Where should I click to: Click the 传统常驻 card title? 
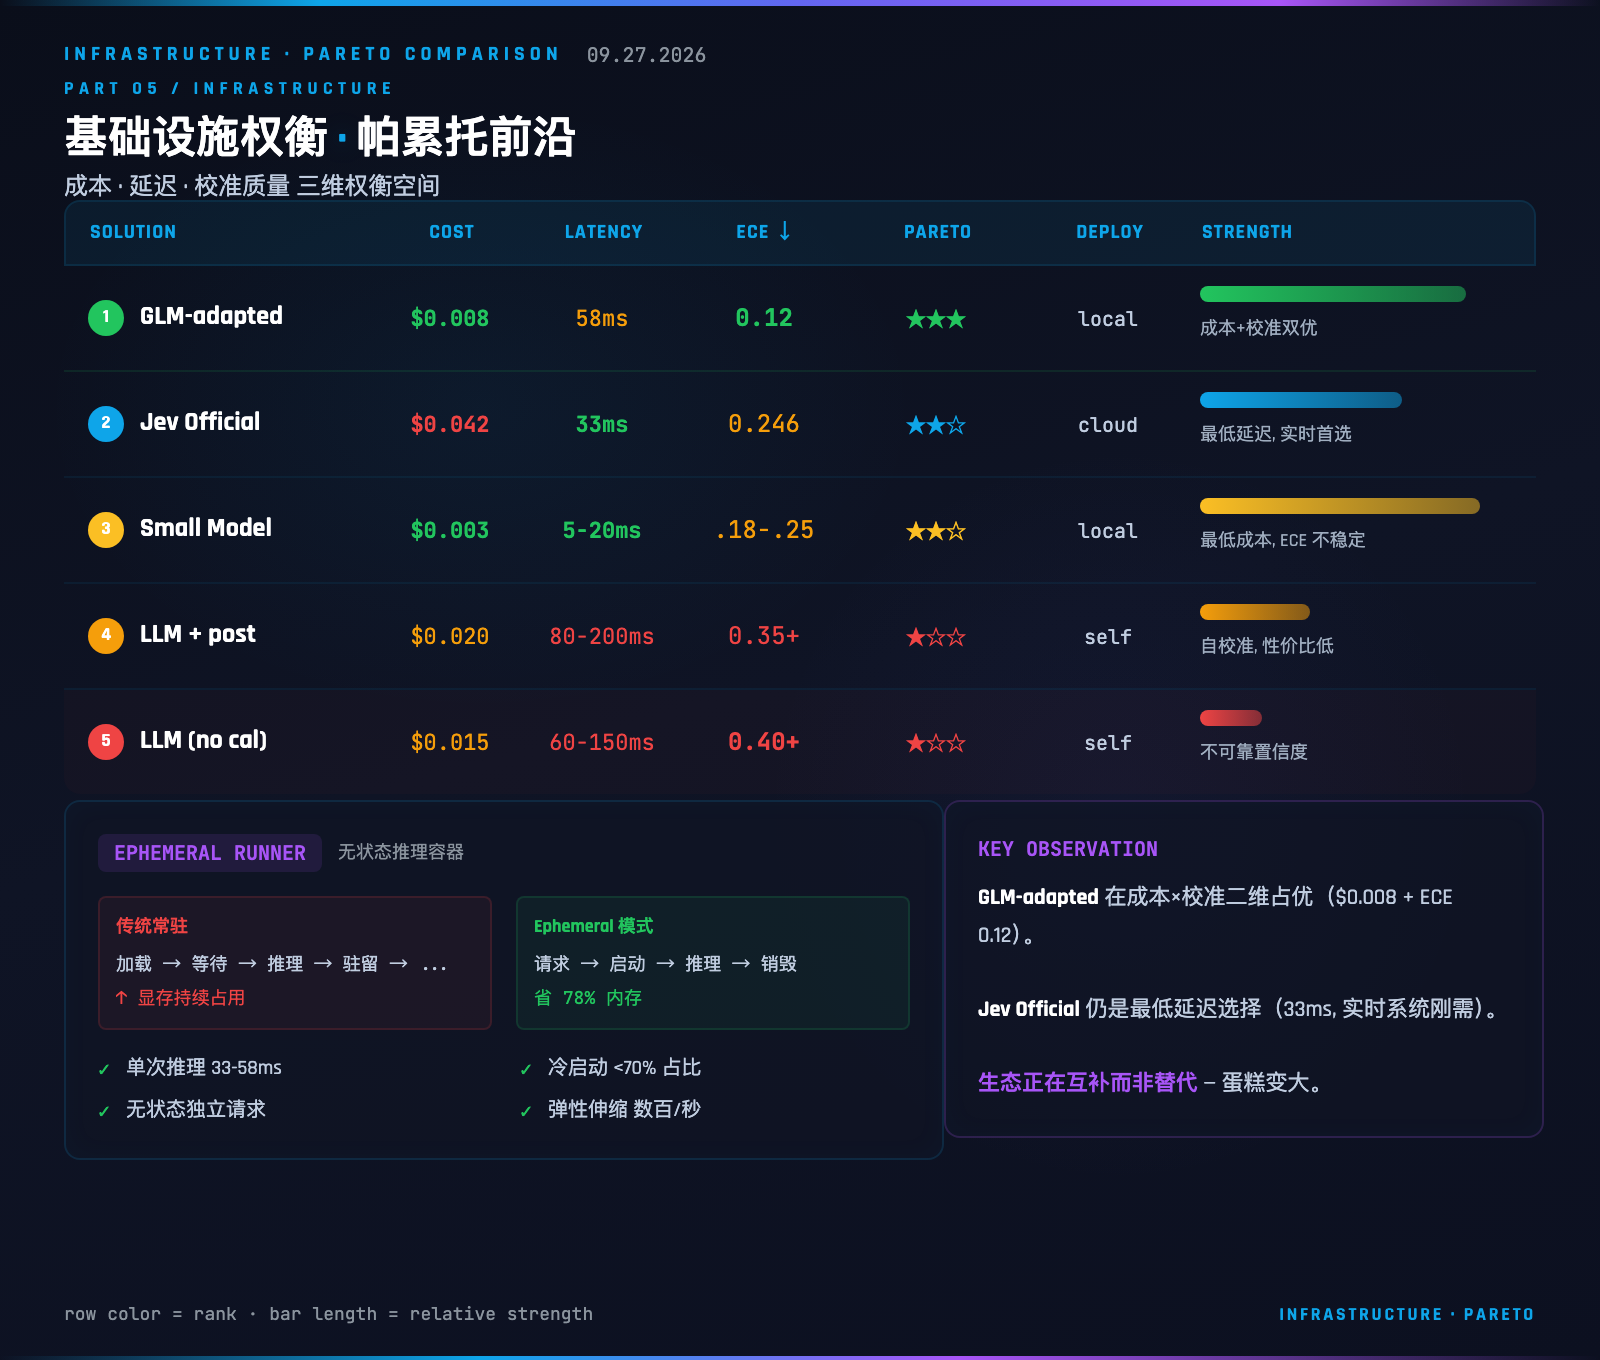pos(152,926)
